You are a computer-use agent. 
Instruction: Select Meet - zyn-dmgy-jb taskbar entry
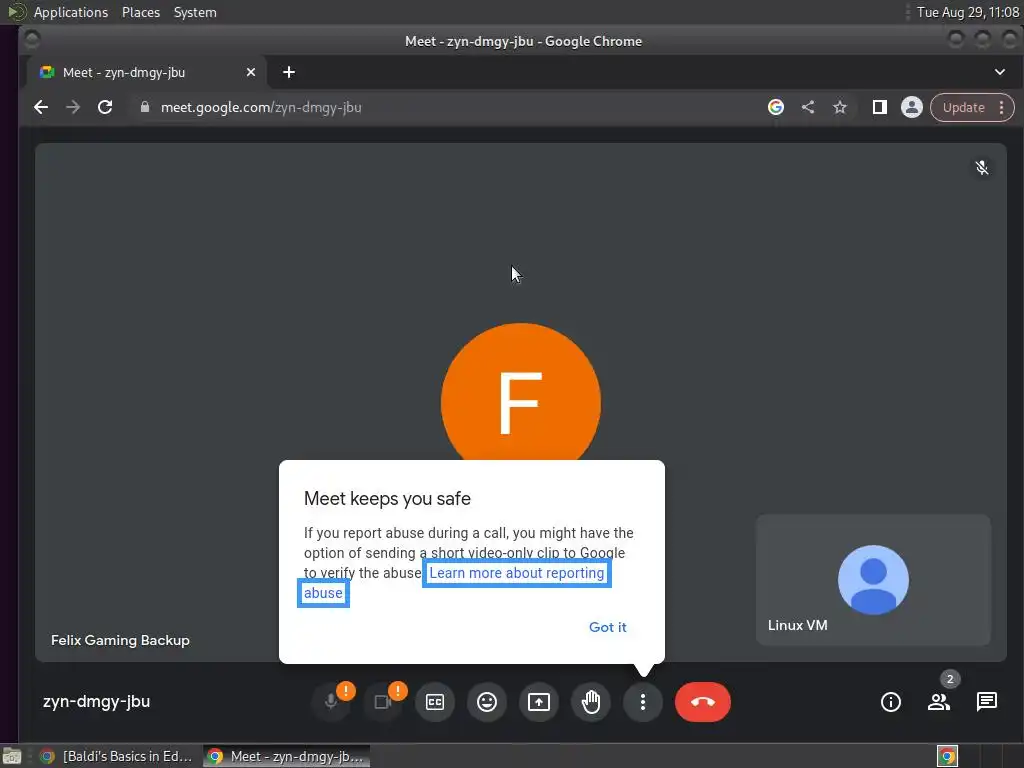[286, 756]
